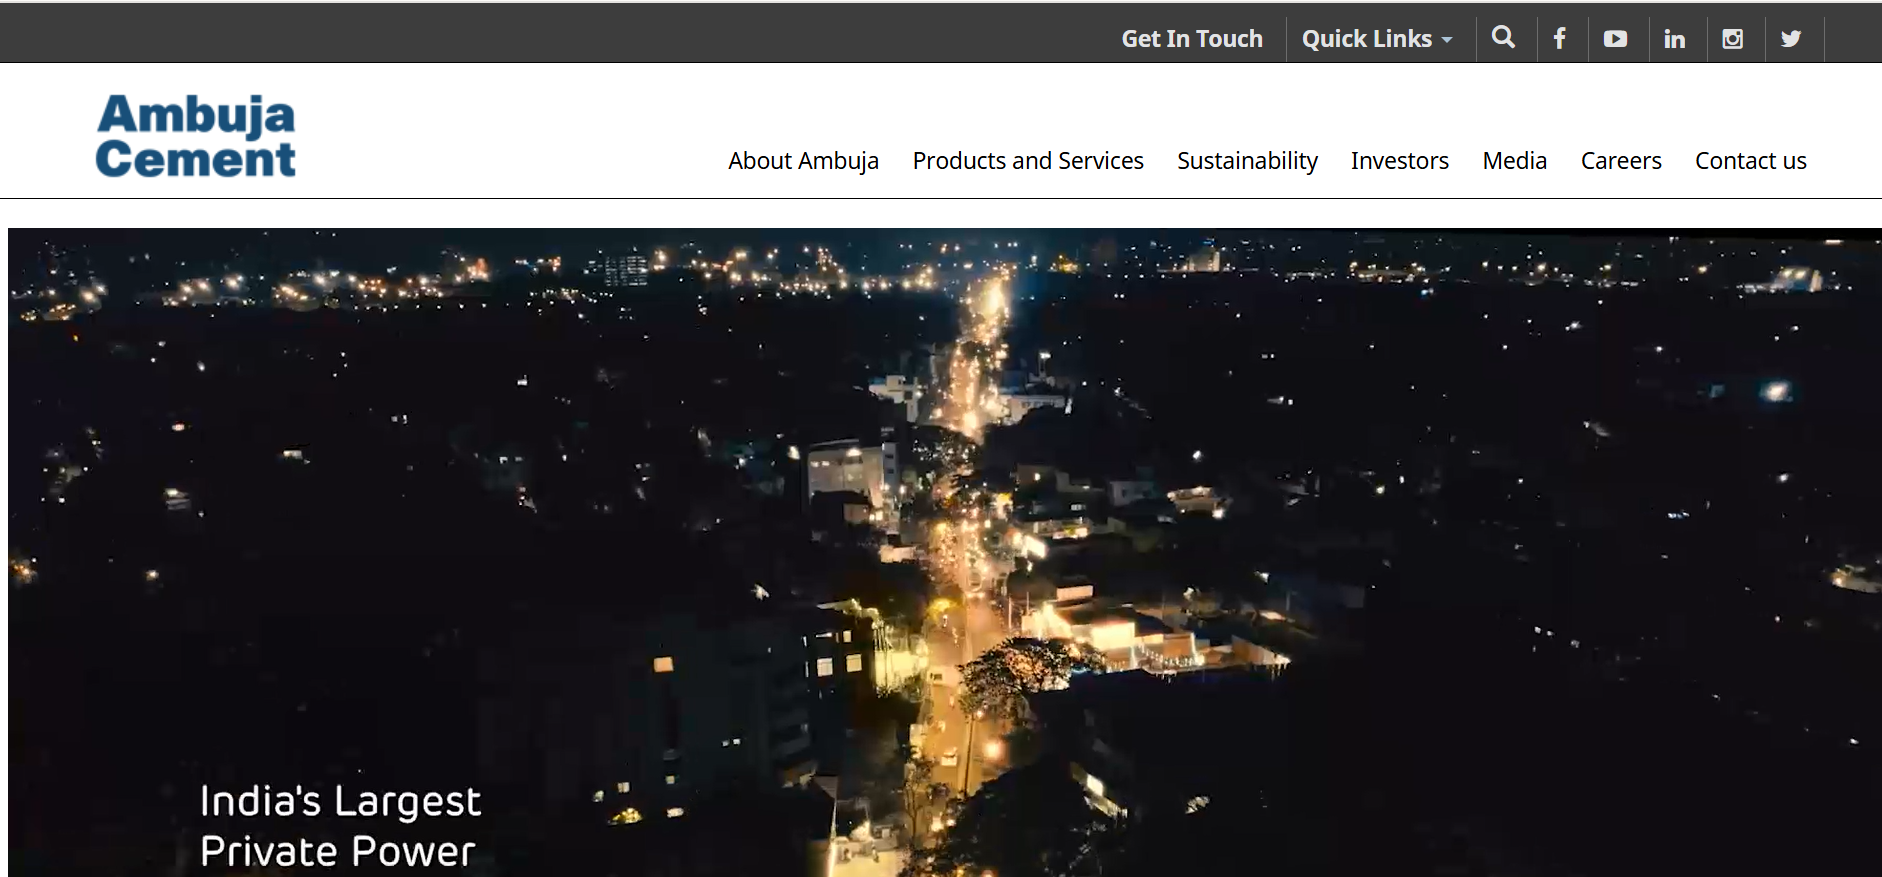This screenshot has width=1882, height=877.
Task: Click the night city hero video banner
Action: [945, 552]
